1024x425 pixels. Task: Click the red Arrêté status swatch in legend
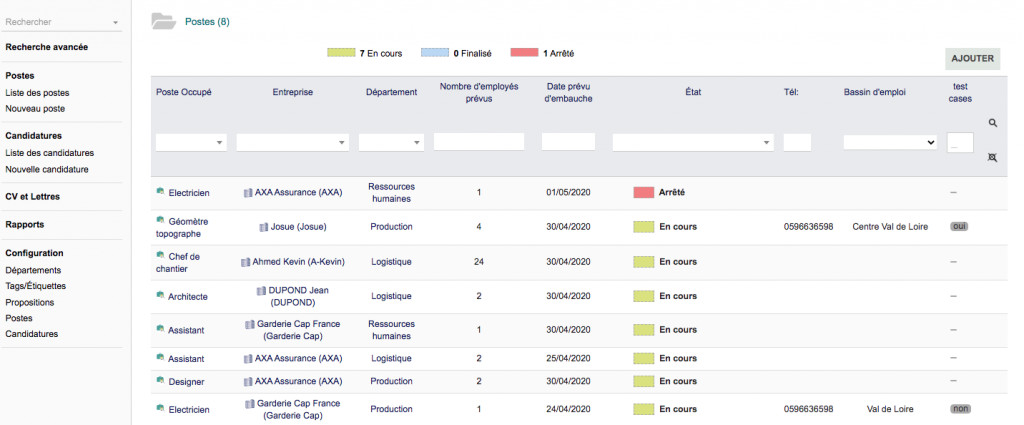524,53
